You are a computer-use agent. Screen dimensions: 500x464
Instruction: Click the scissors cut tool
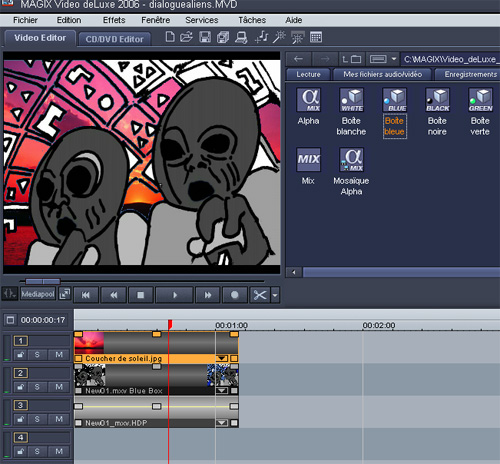coord(260,295)
